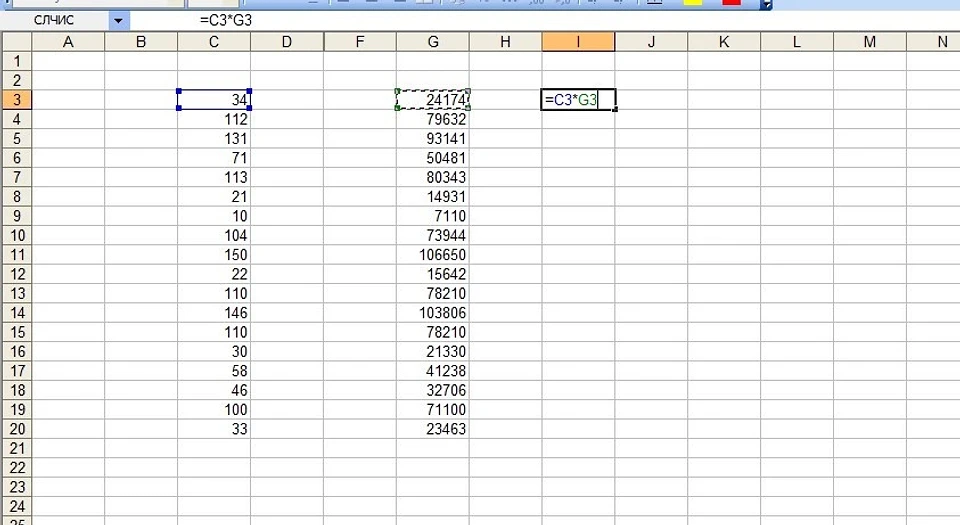Click the red font color swatch
960x525 pixels.
pyautogui.click(x=731, y=3)
